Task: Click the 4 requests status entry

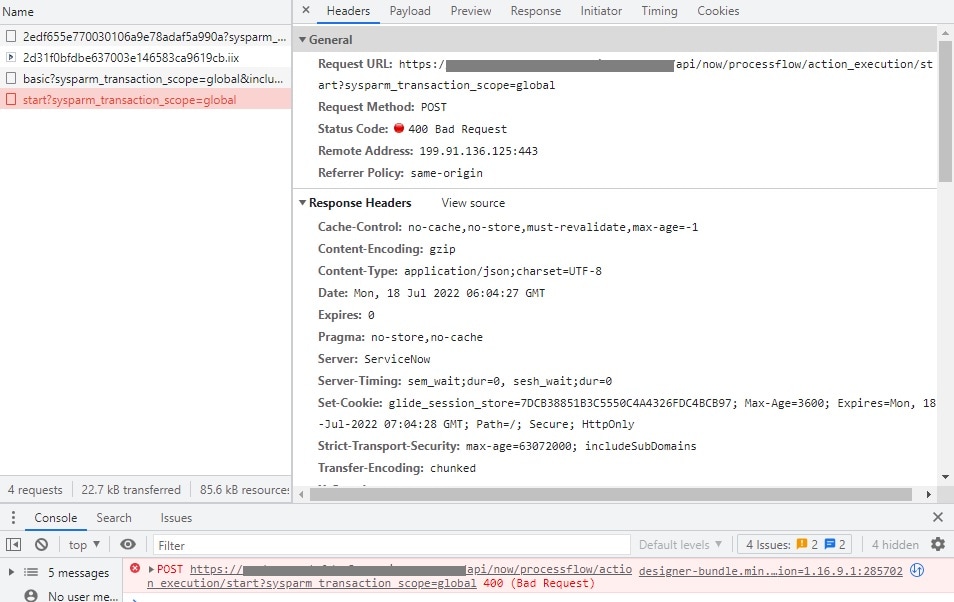Action: [x=35, y=489]
